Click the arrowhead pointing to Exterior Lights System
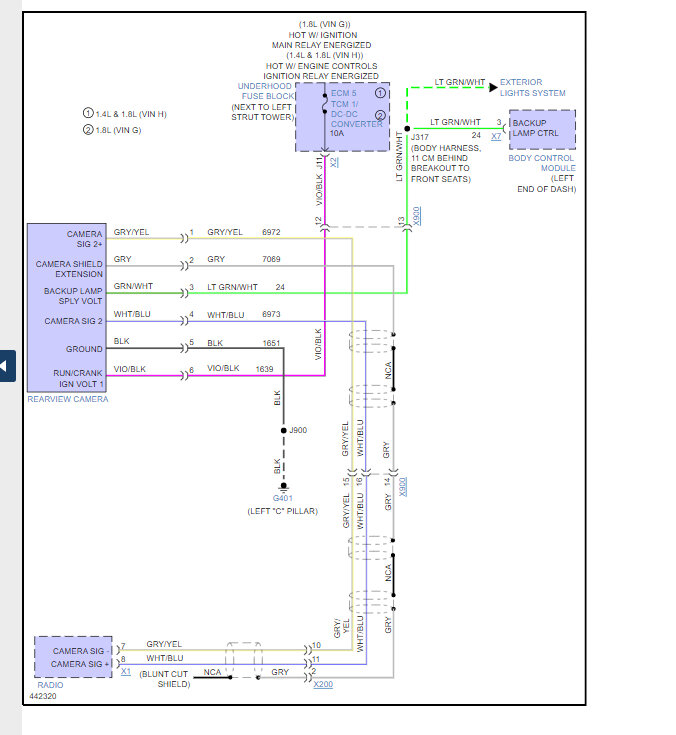This screenshot has height=735, width=676. point(493,88)
